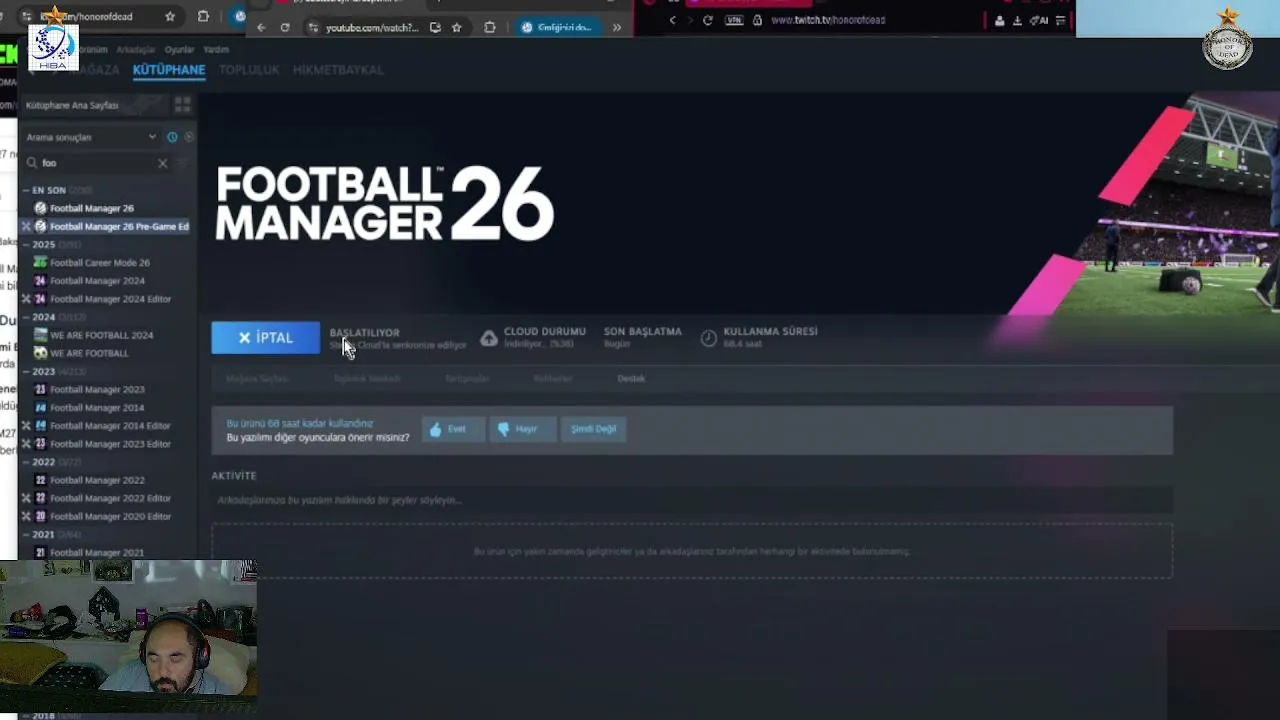Screen dimensions: 1280x720
Task: Select the WE ARE FOOTBALL entry
Action: [x=89, y=353]
